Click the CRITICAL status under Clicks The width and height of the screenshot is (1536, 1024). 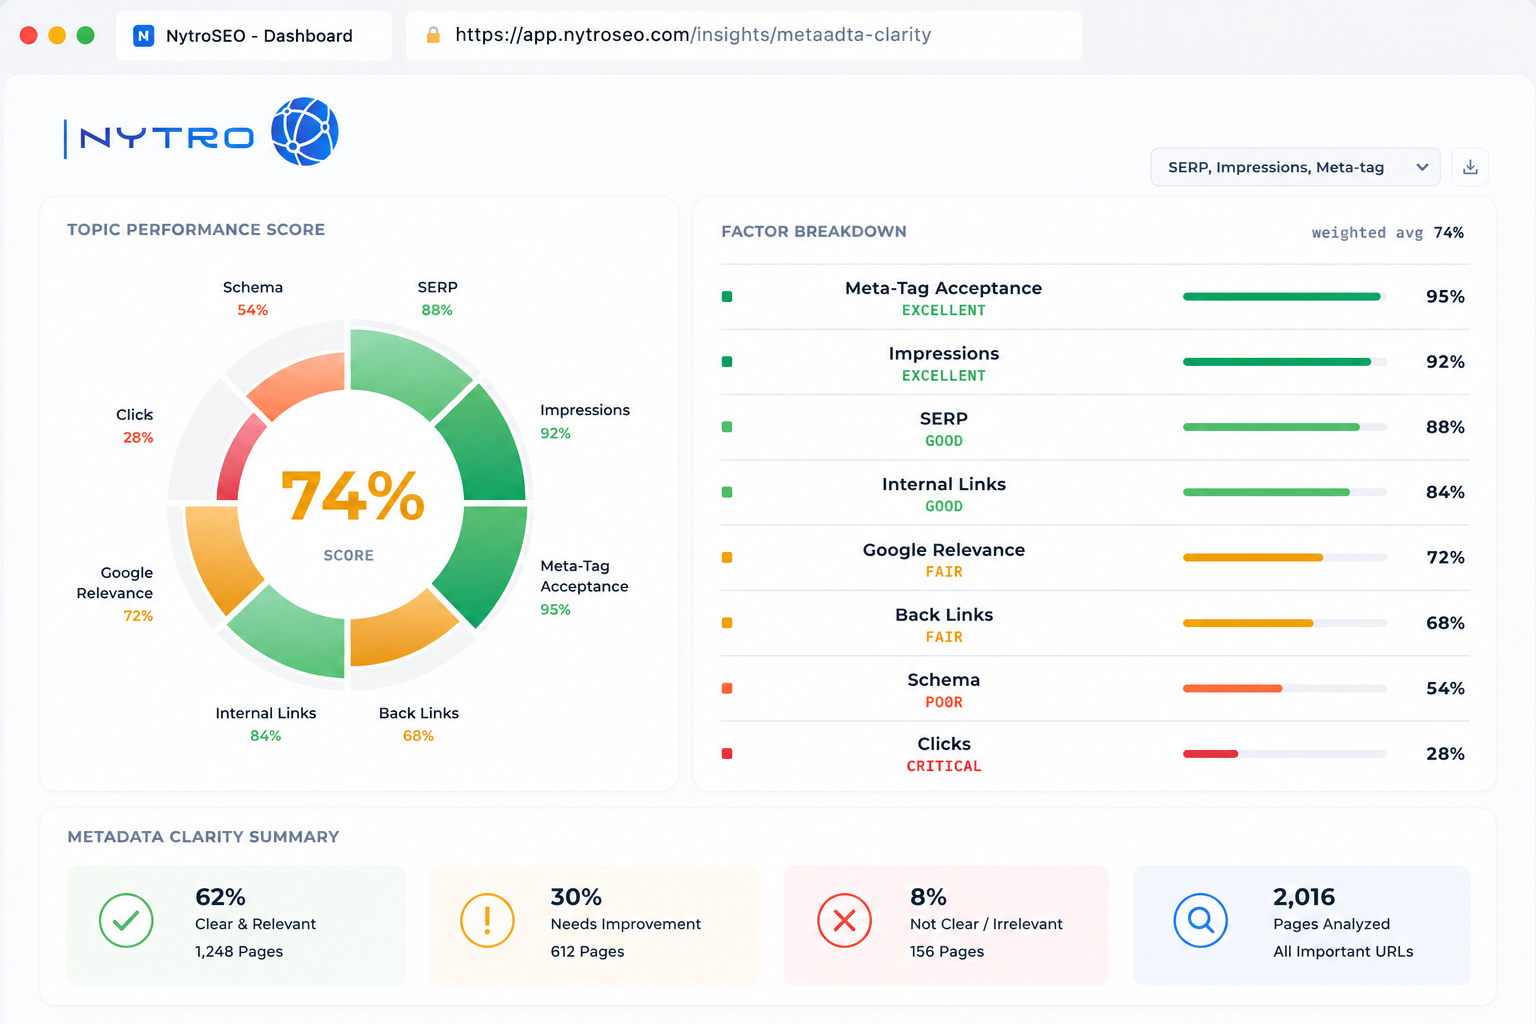click(x=944, y=766)
